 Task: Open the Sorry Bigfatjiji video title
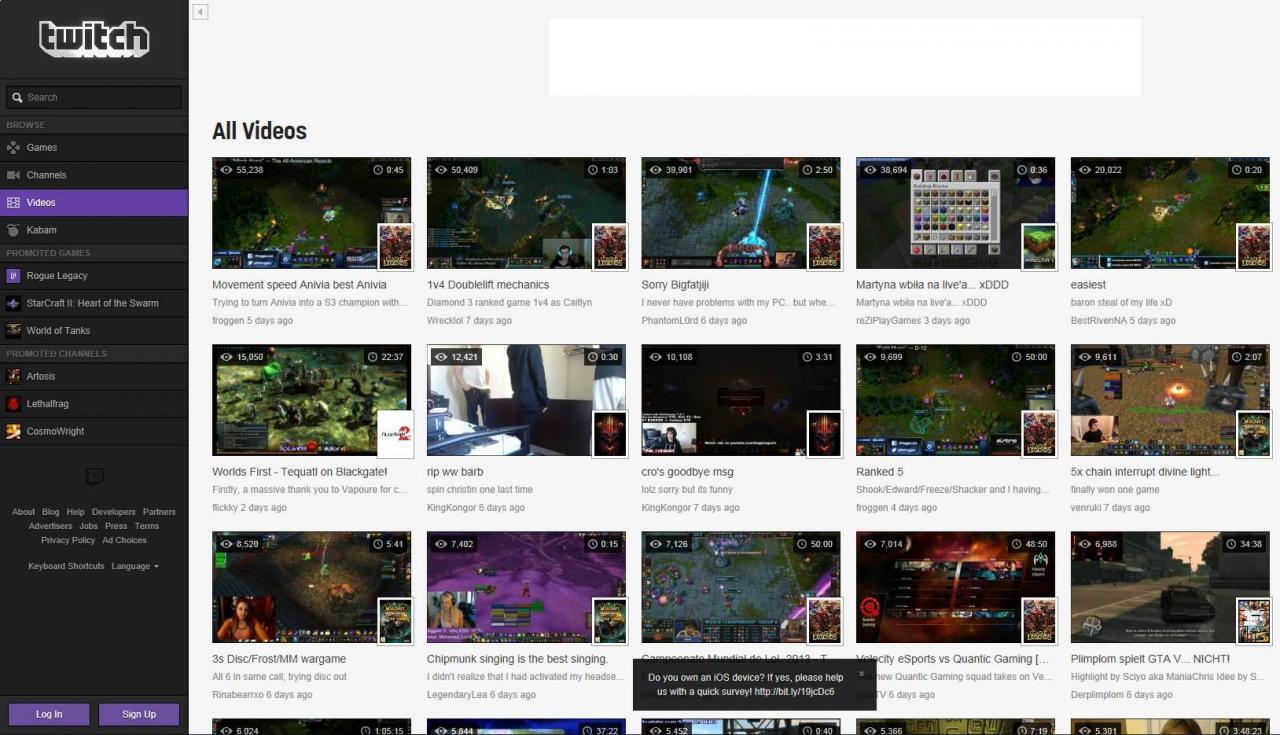click(x=675, y=285)
